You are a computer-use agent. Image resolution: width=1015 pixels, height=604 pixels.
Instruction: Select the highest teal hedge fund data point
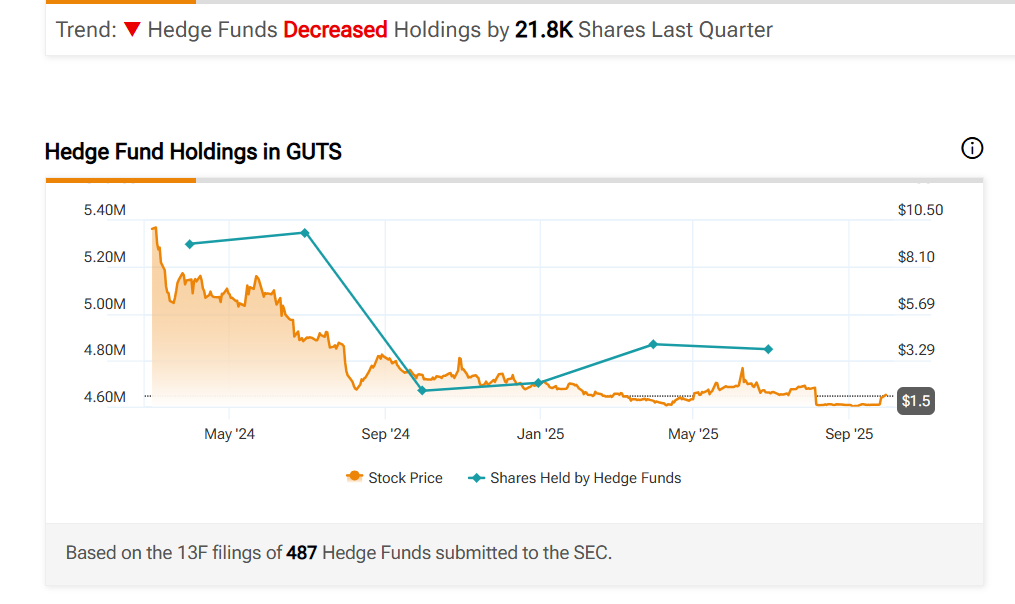point(305,233)
